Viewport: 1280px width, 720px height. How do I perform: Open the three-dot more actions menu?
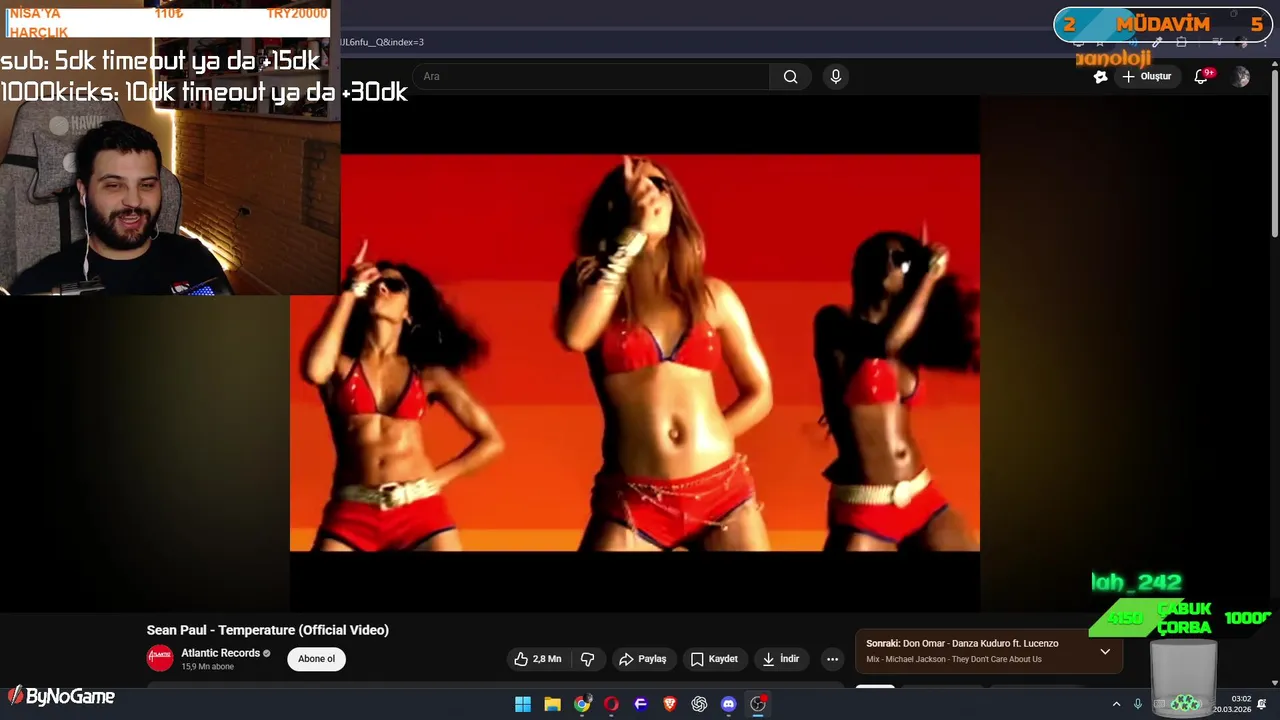pos(832,659)
